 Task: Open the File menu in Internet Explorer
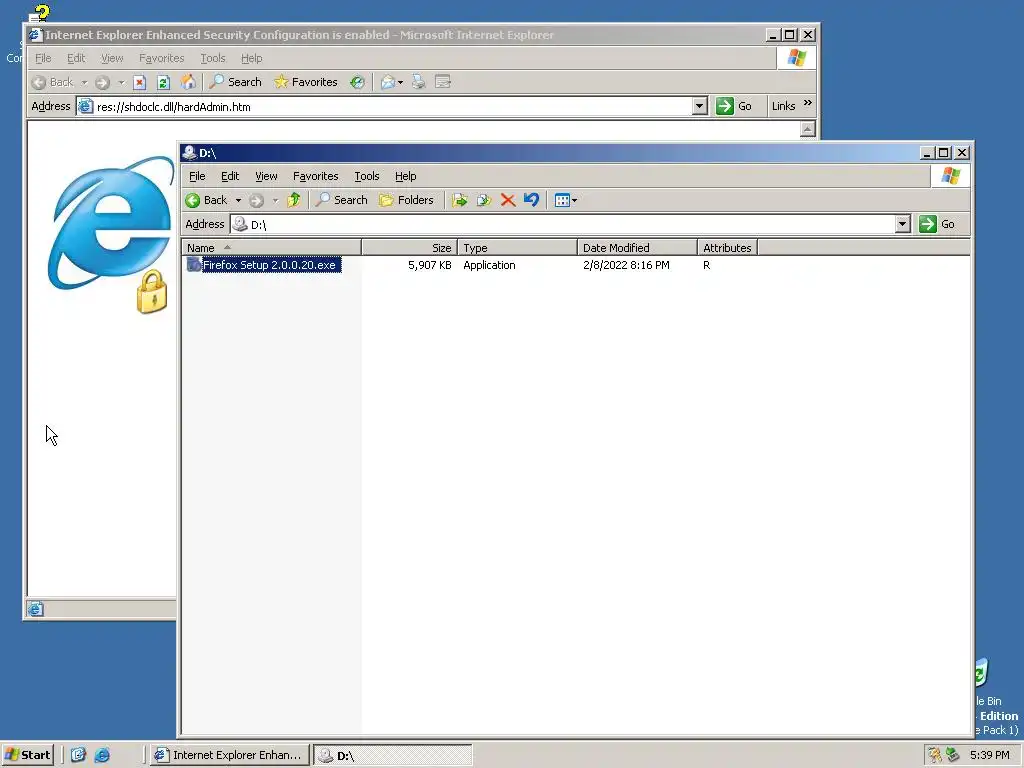click(x=43, y=58)
